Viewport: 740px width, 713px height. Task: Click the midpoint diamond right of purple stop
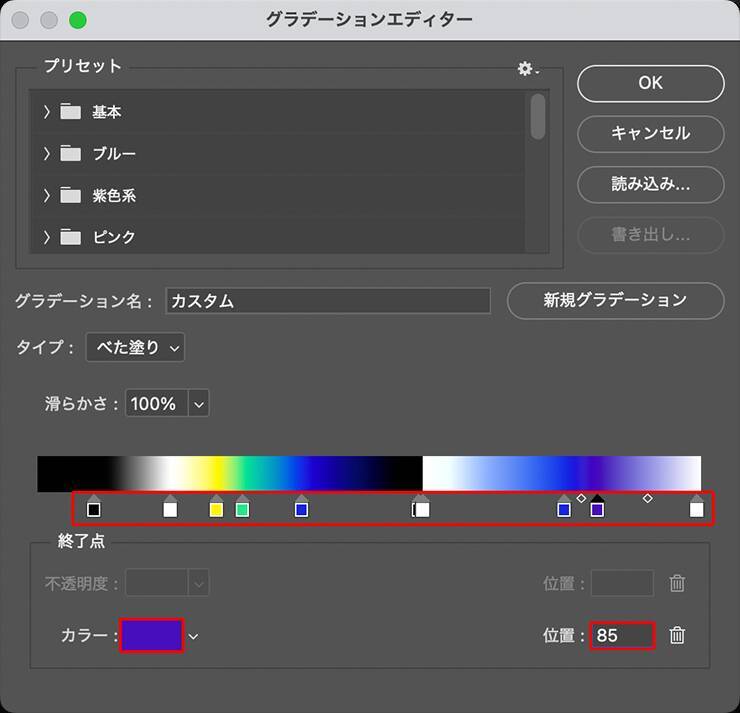647,498
